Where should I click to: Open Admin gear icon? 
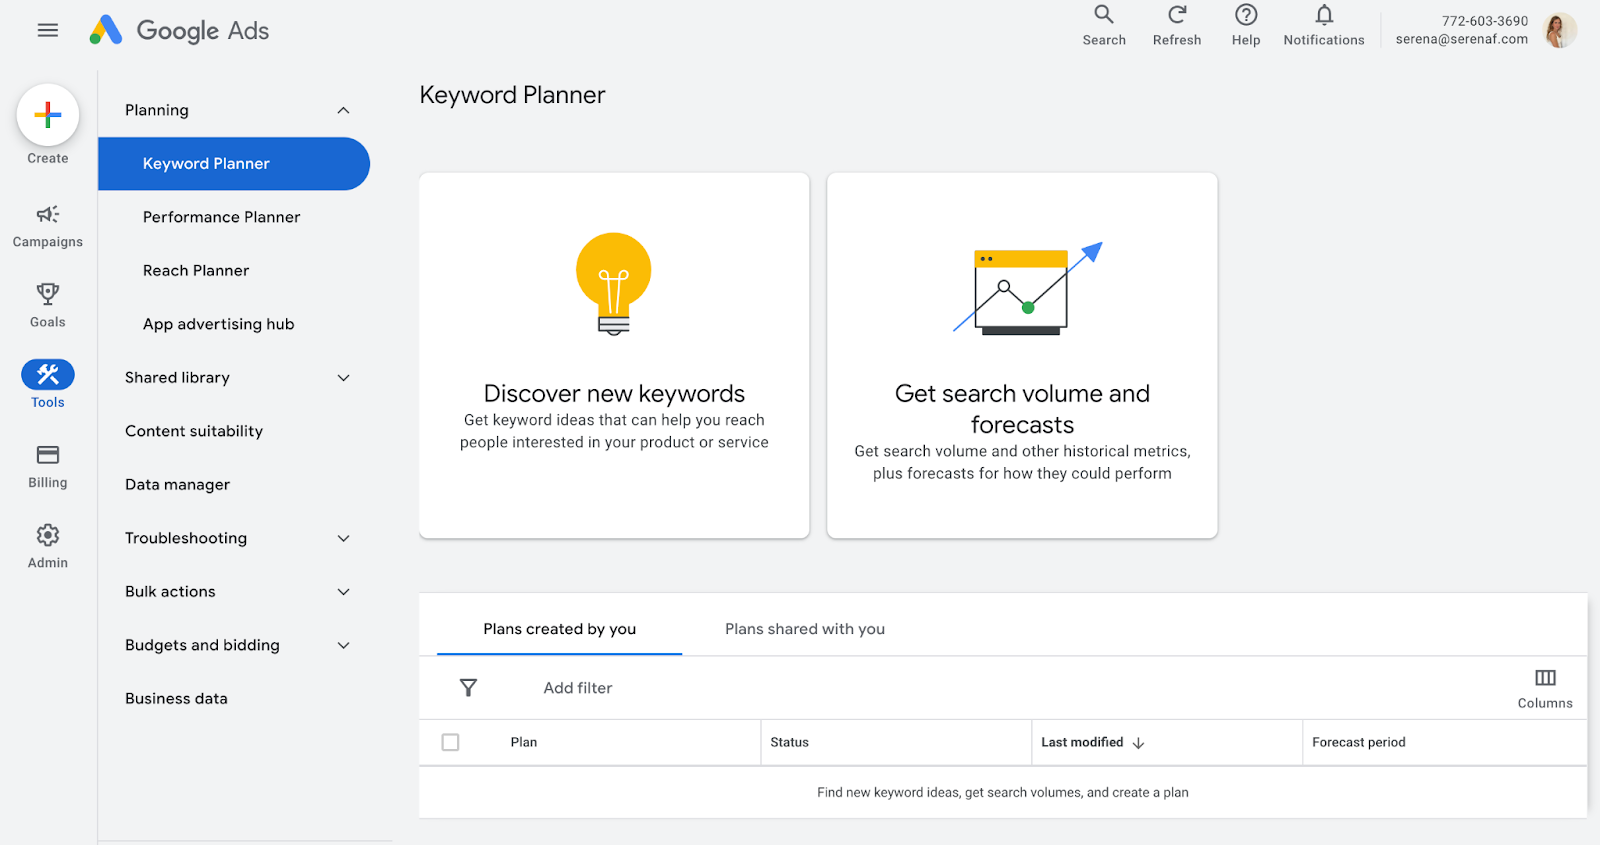point(48,535)
